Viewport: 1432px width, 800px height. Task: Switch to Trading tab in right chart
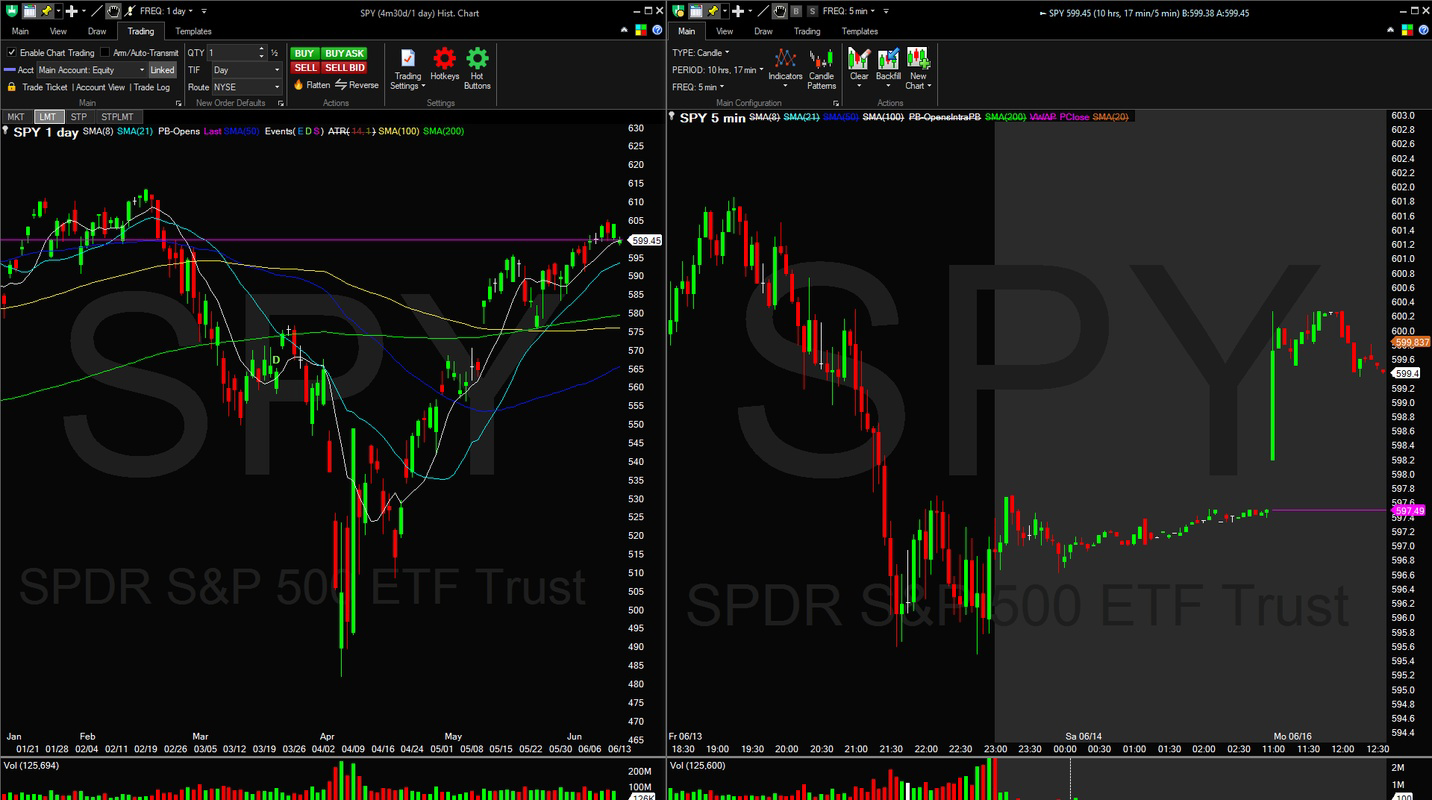pyautogui.click(x=807, y=31)
